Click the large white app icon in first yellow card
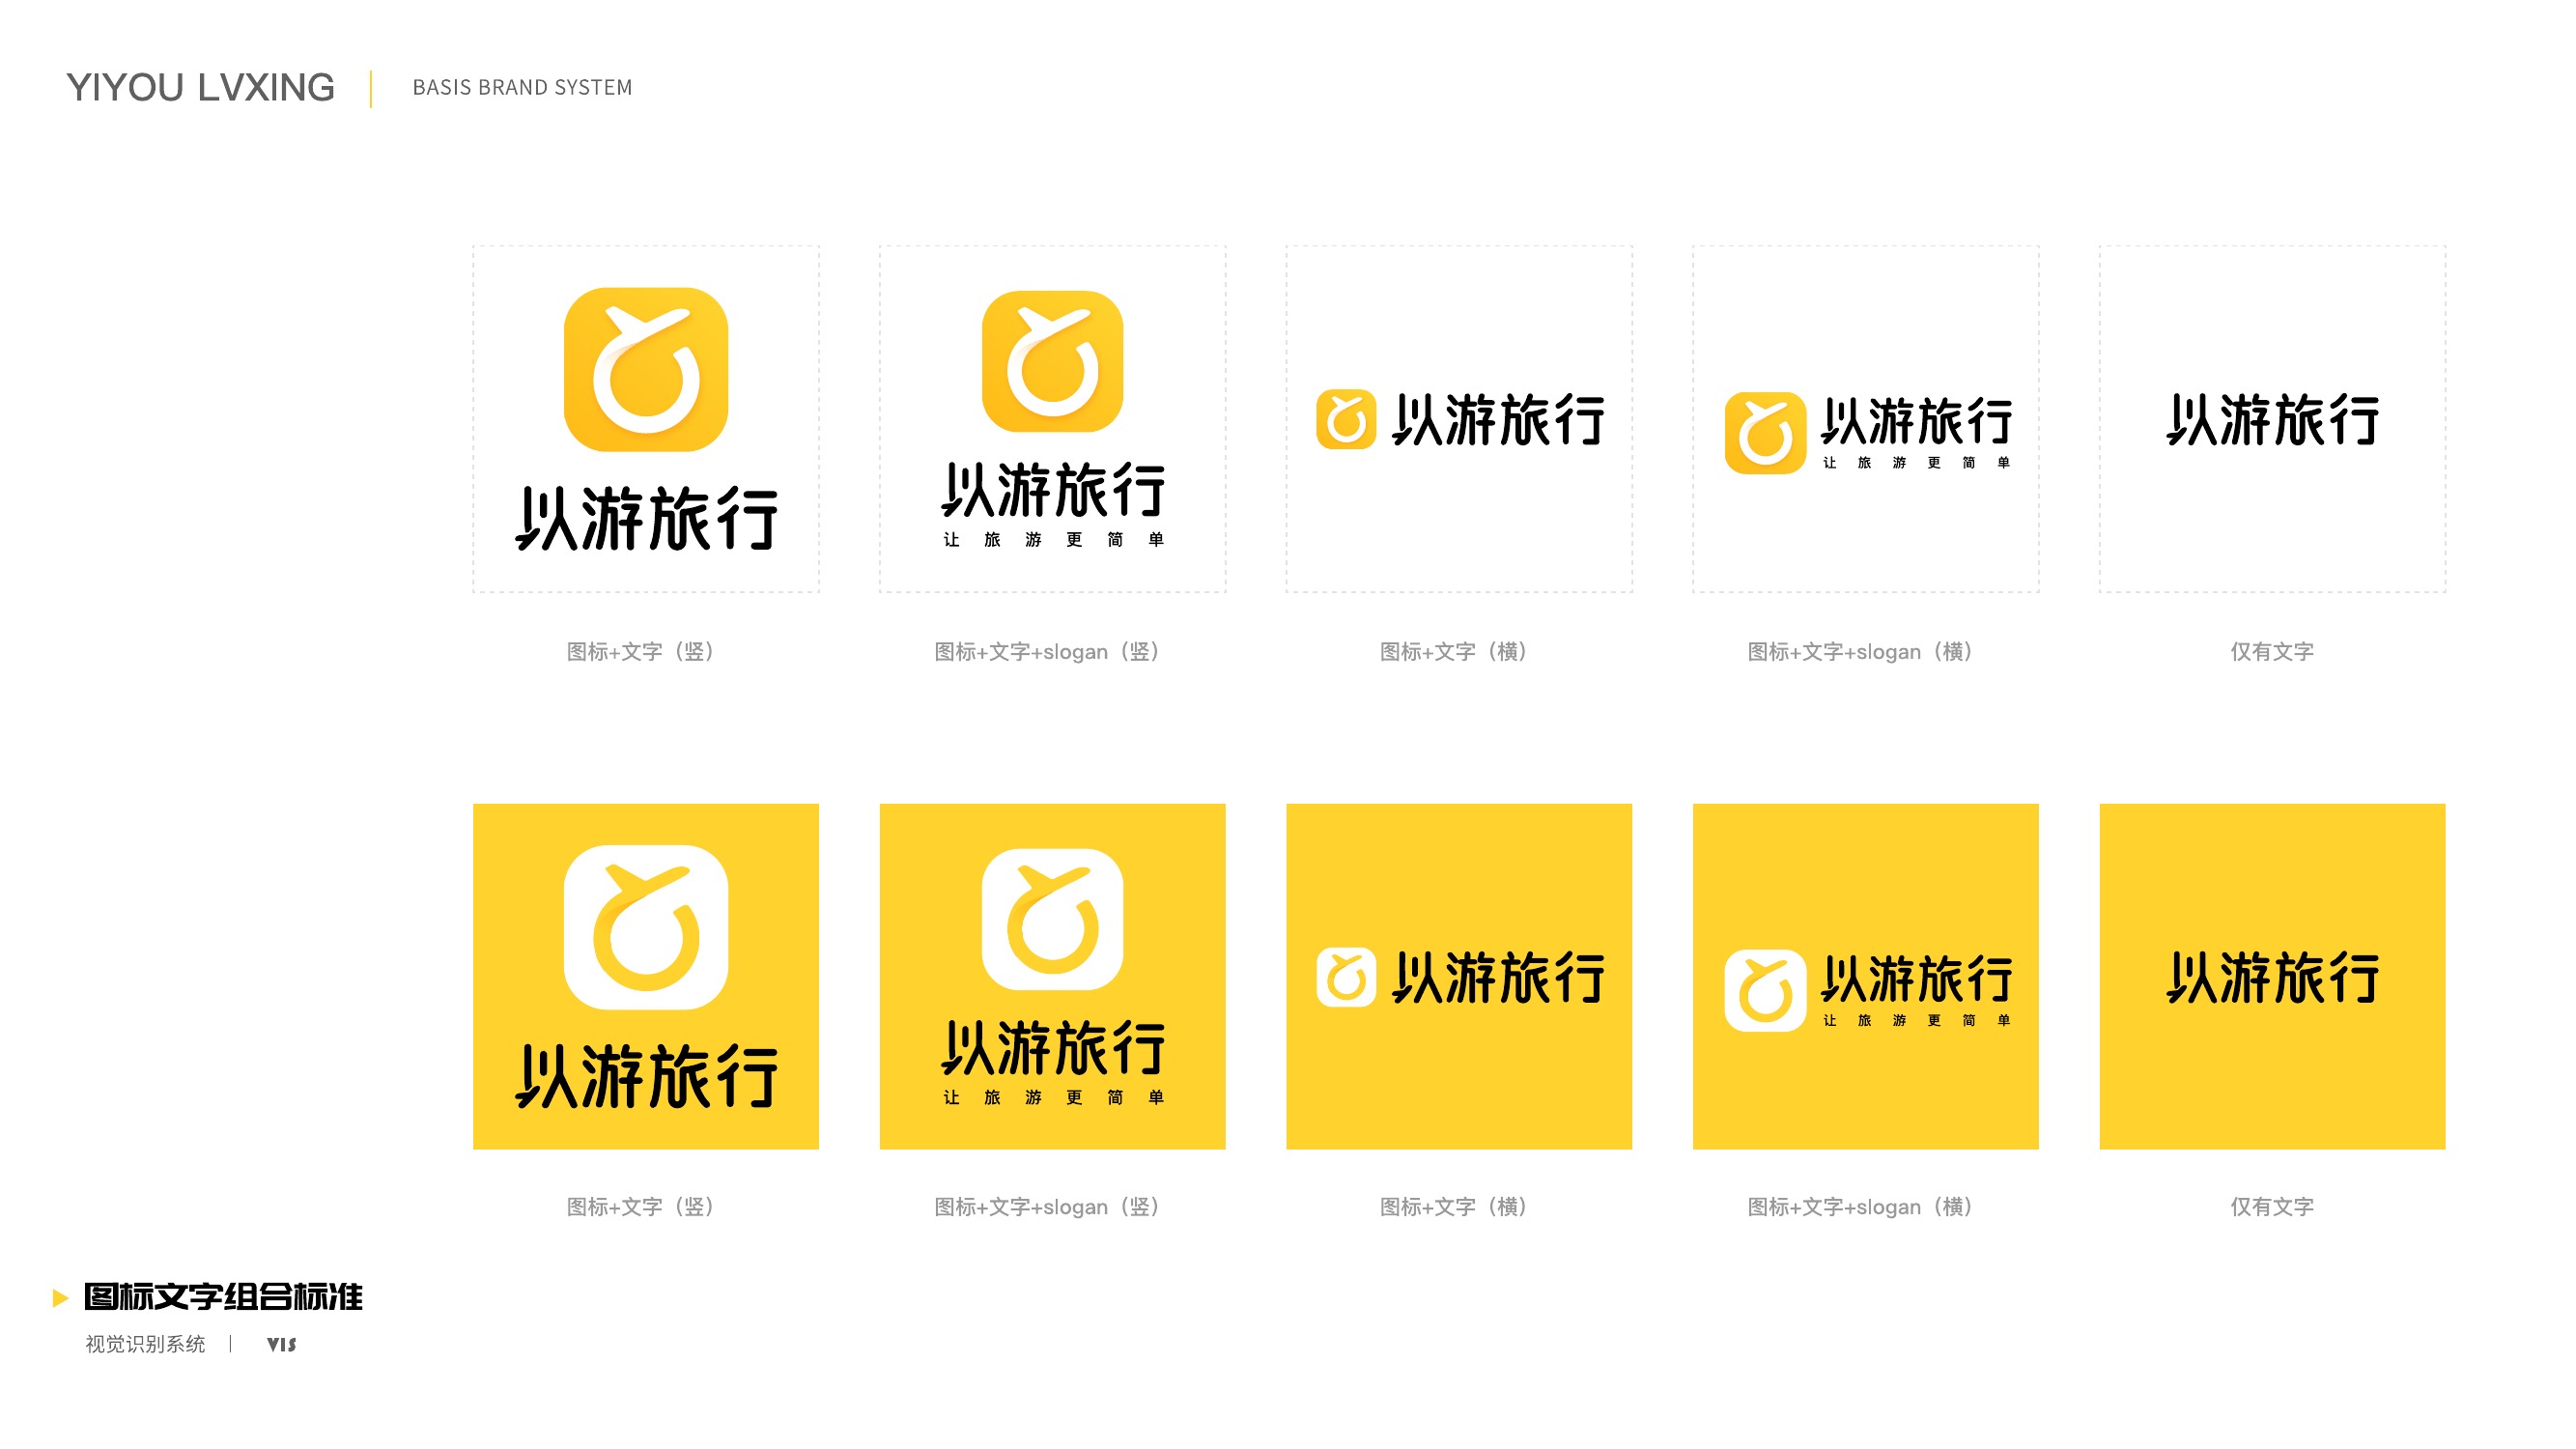Image resolution: width=2576 pixels, height=1449 pixels. [x=646, y=927]
